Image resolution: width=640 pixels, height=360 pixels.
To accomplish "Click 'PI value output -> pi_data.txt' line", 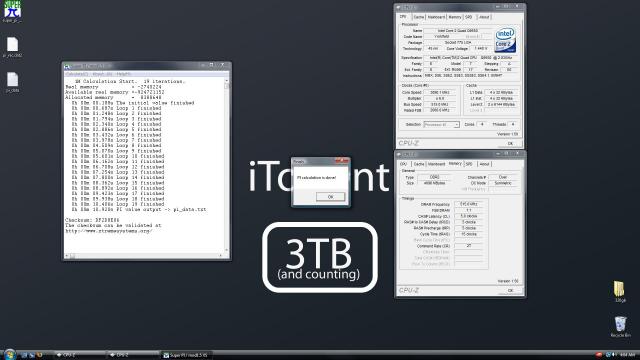I will click(139, 209).
